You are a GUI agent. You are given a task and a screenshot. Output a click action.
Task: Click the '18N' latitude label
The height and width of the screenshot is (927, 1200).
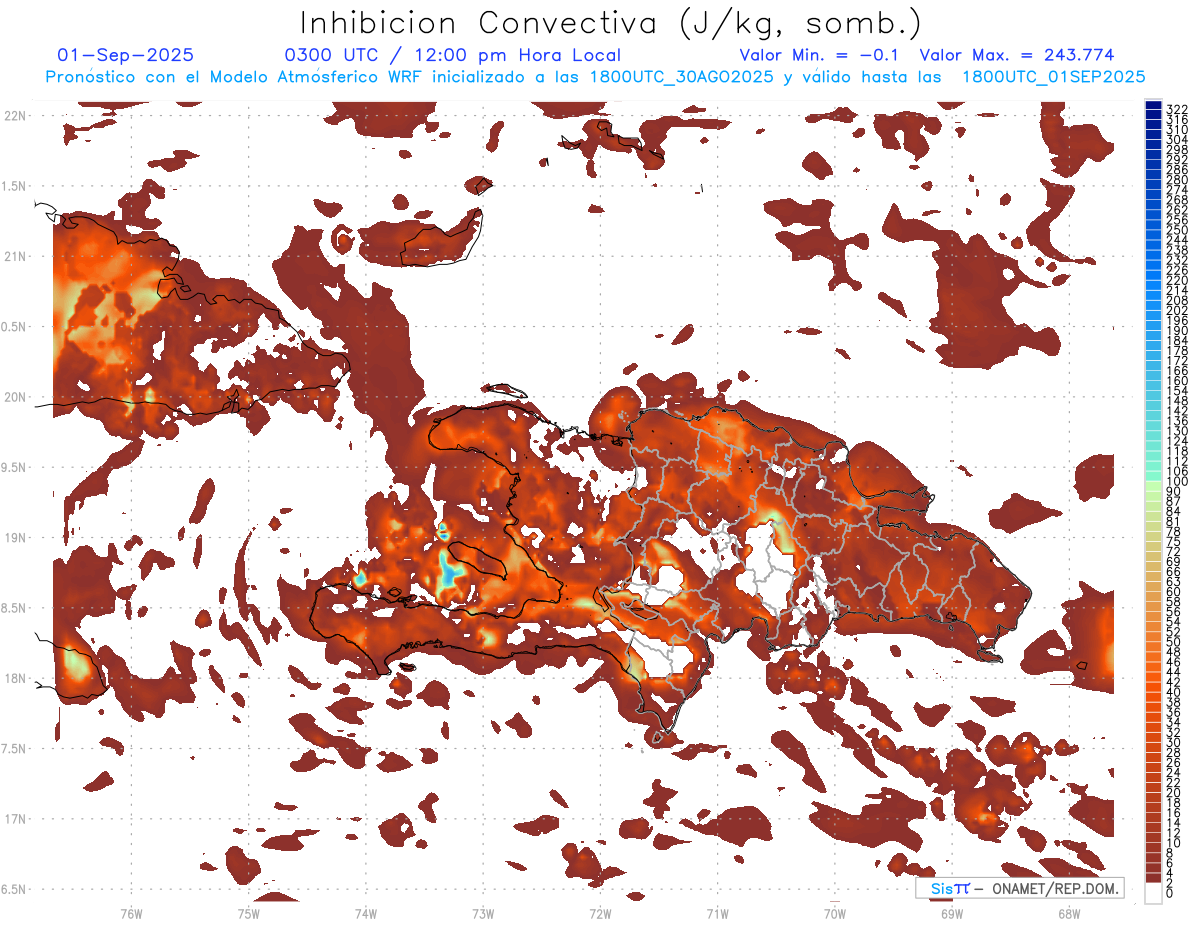(15, 678)
